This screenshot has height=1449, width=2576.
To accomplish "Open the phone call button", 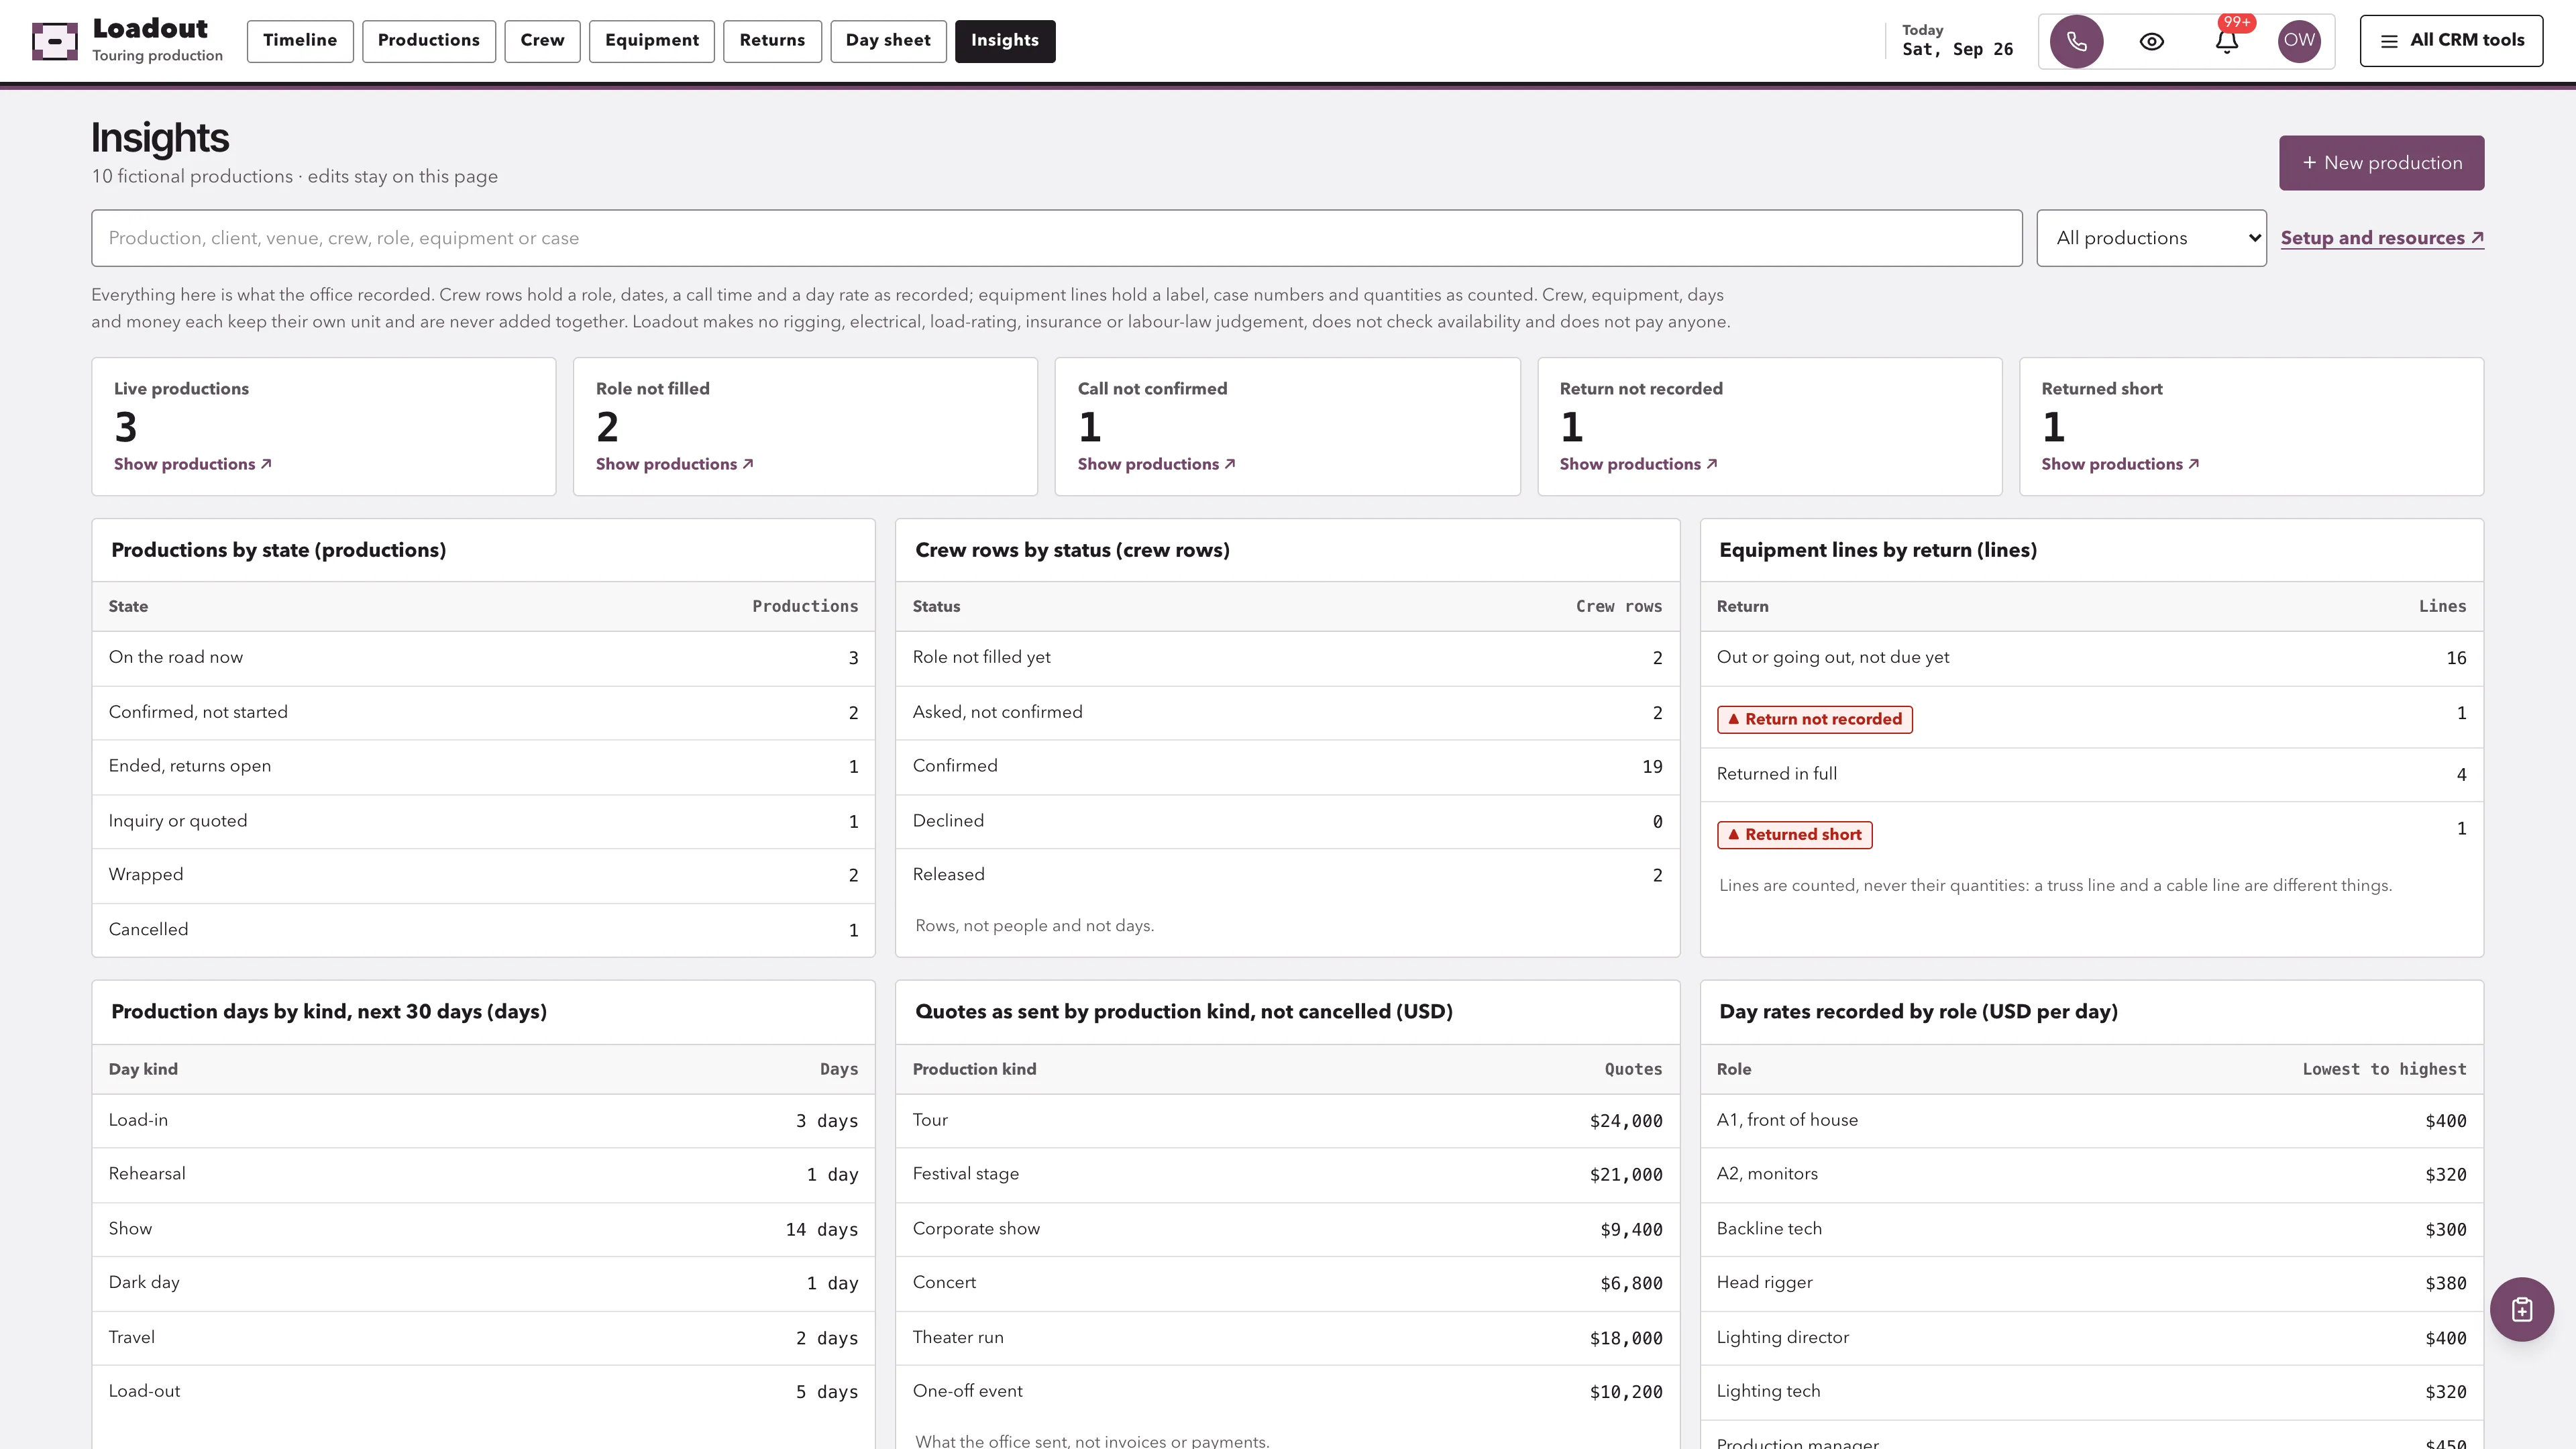I will 2076,41.
